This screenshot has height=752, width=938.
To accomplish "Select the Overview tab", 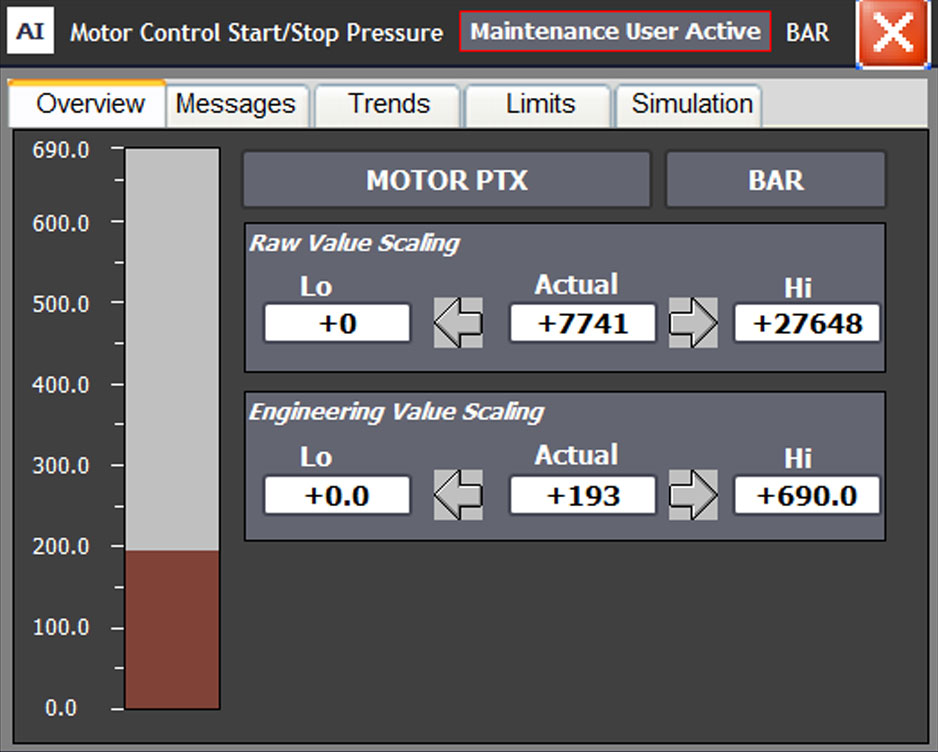I will pyautogui.click(x=87, y=104).
